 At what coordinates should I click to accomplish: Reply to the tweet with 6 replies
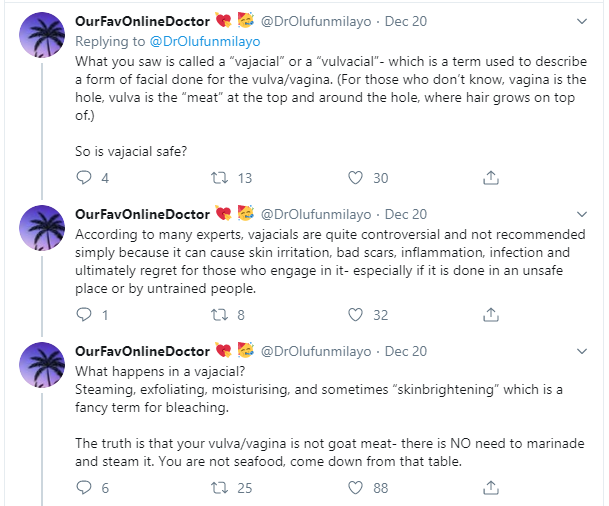click(84, 487)
